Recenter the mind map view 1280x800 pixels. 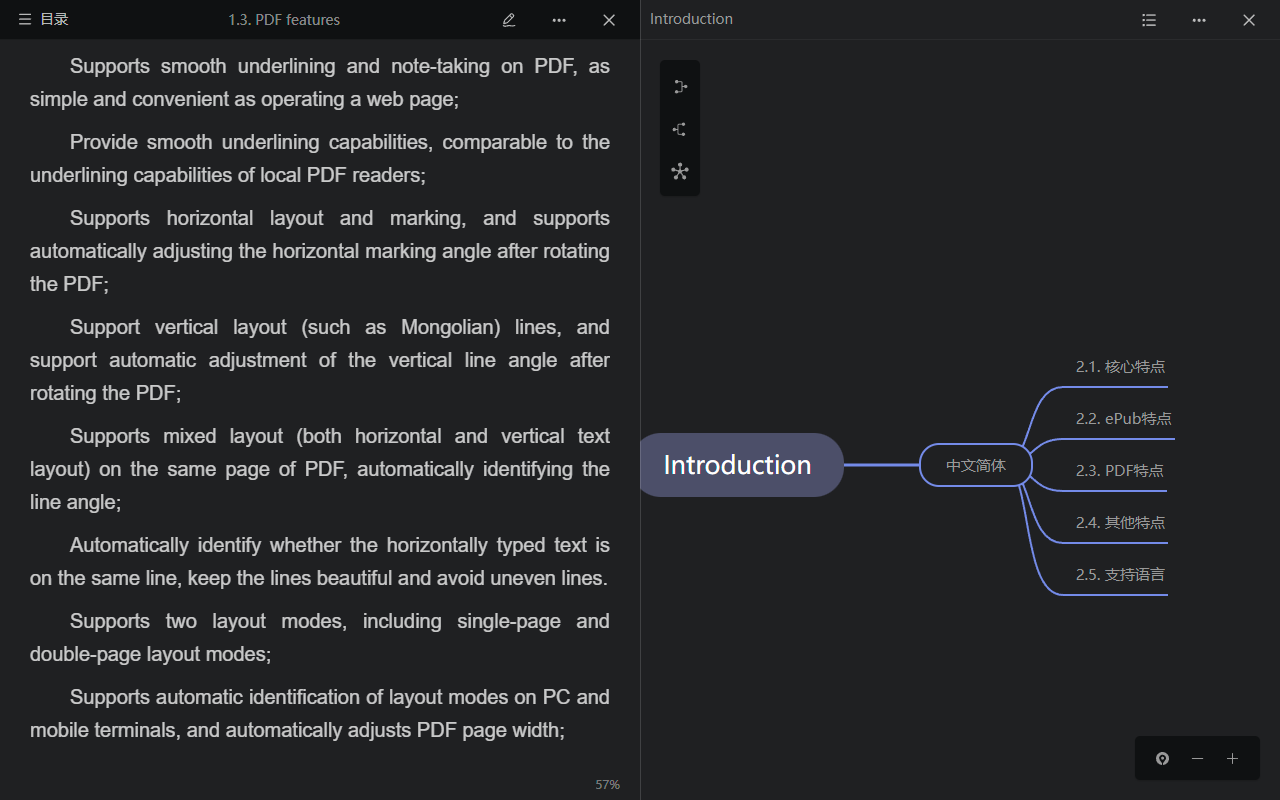1162,759
